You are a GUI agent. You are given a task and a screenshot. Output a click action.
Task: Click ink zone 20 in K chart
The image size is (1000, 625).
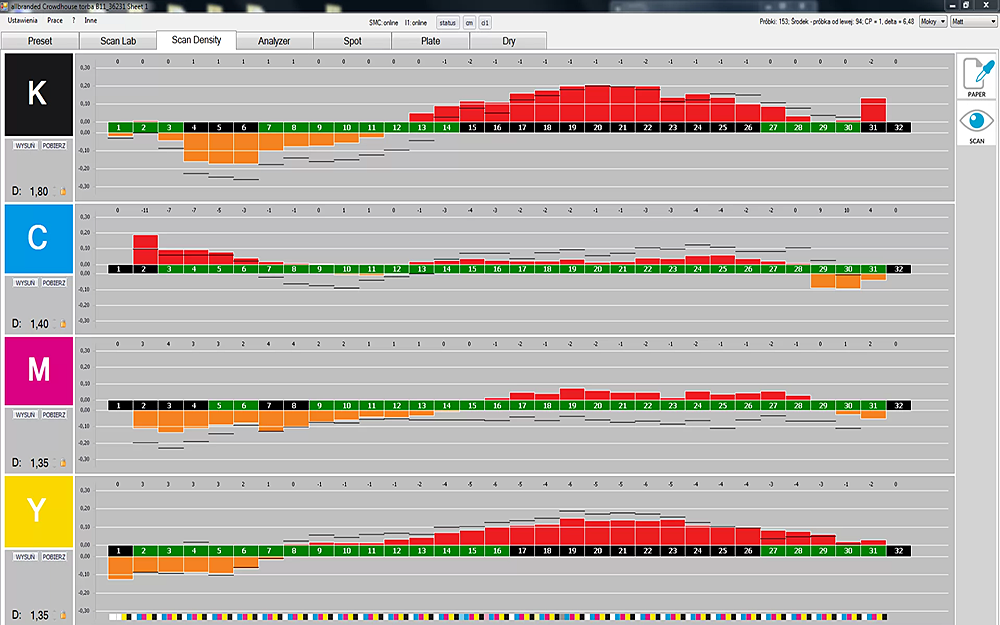tap(598, 128)
